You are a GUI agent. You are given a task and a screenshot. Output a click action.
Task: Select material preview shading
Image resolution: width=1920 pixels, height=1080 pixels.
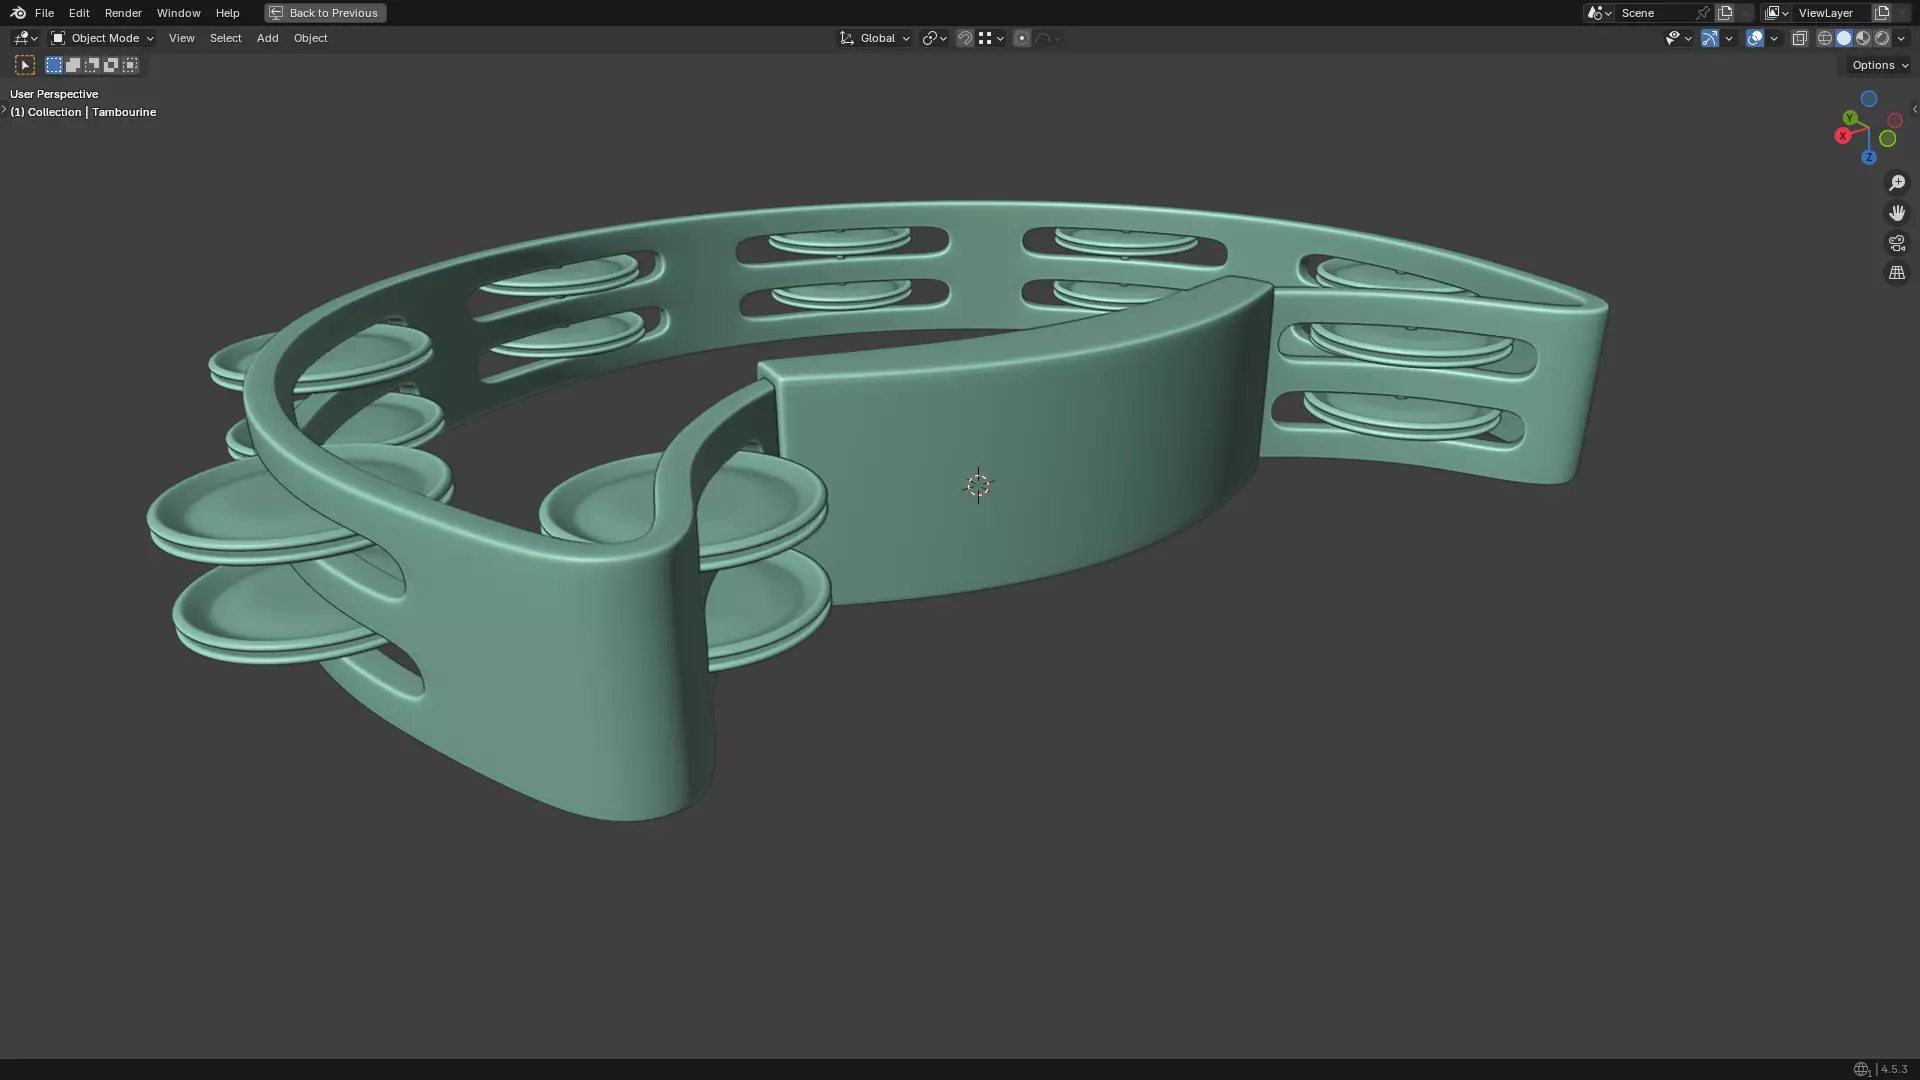coord(1863,38)
